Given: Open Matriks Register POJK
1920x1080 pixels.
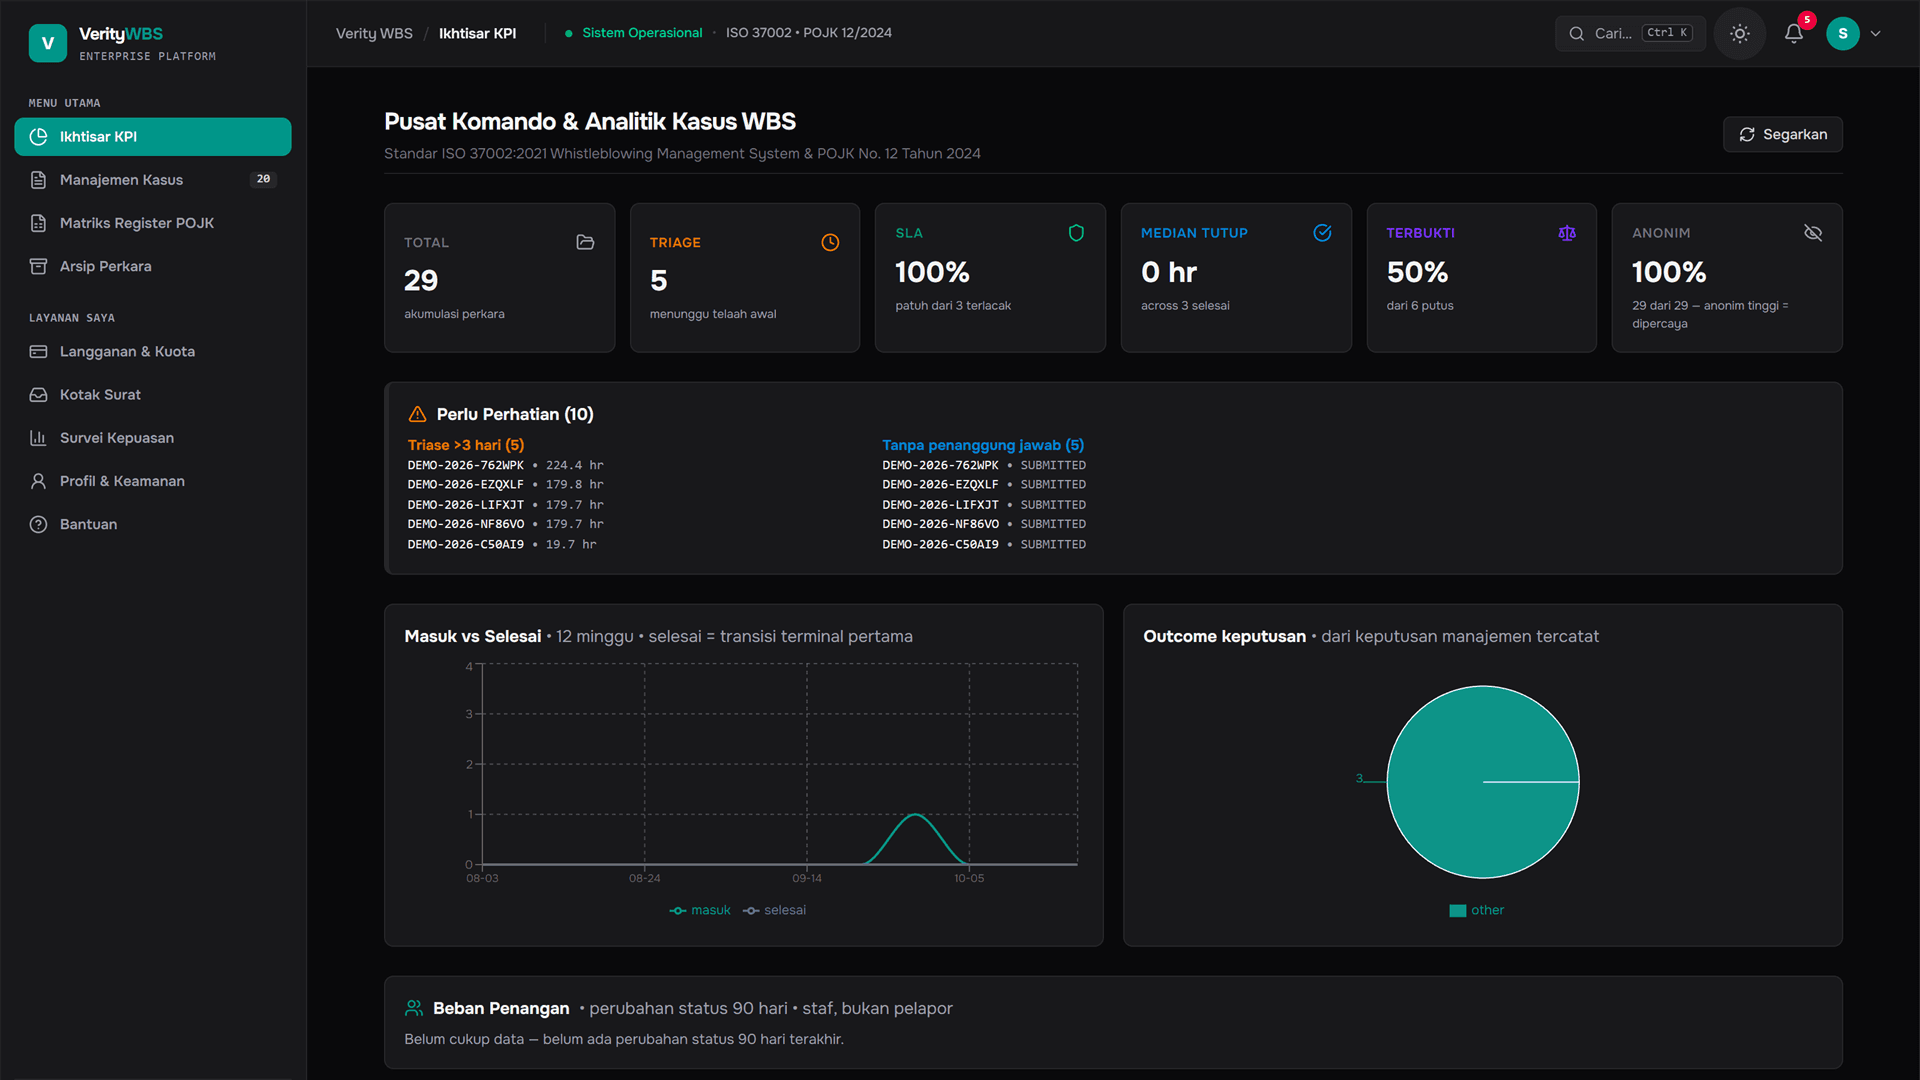Looking at the screenshot, I should click(x=153, y=223).
